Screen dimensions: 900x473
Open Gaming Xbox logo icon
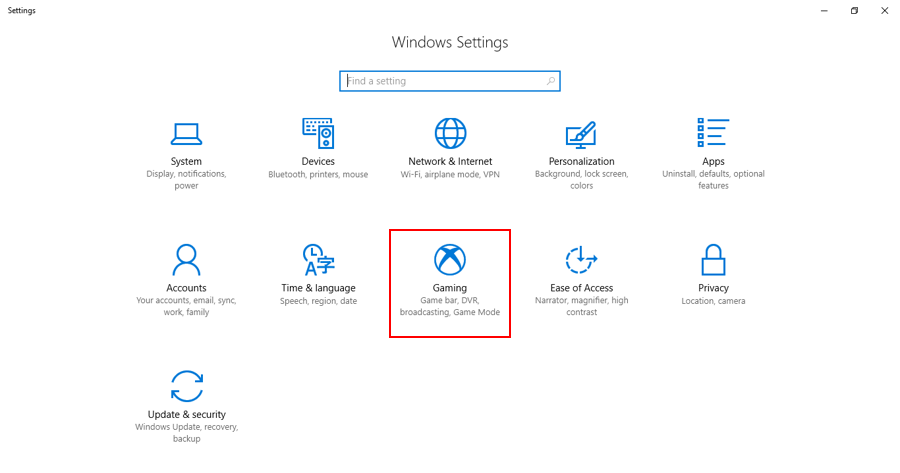click(450, 259)
